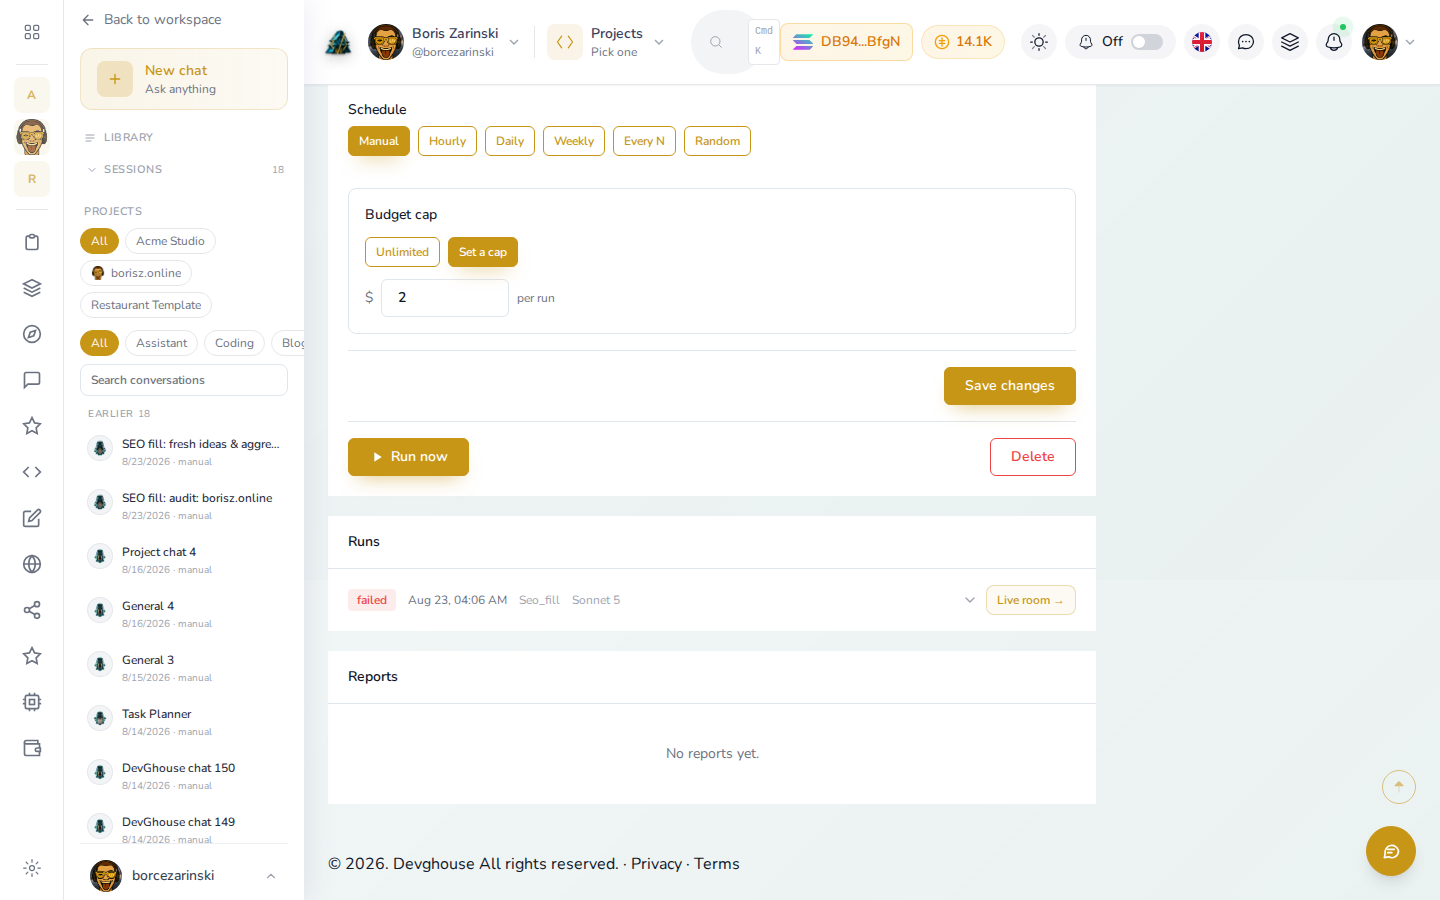Filter projects by Restaurant Template
Screen dimensions: 1440x900
146,305
